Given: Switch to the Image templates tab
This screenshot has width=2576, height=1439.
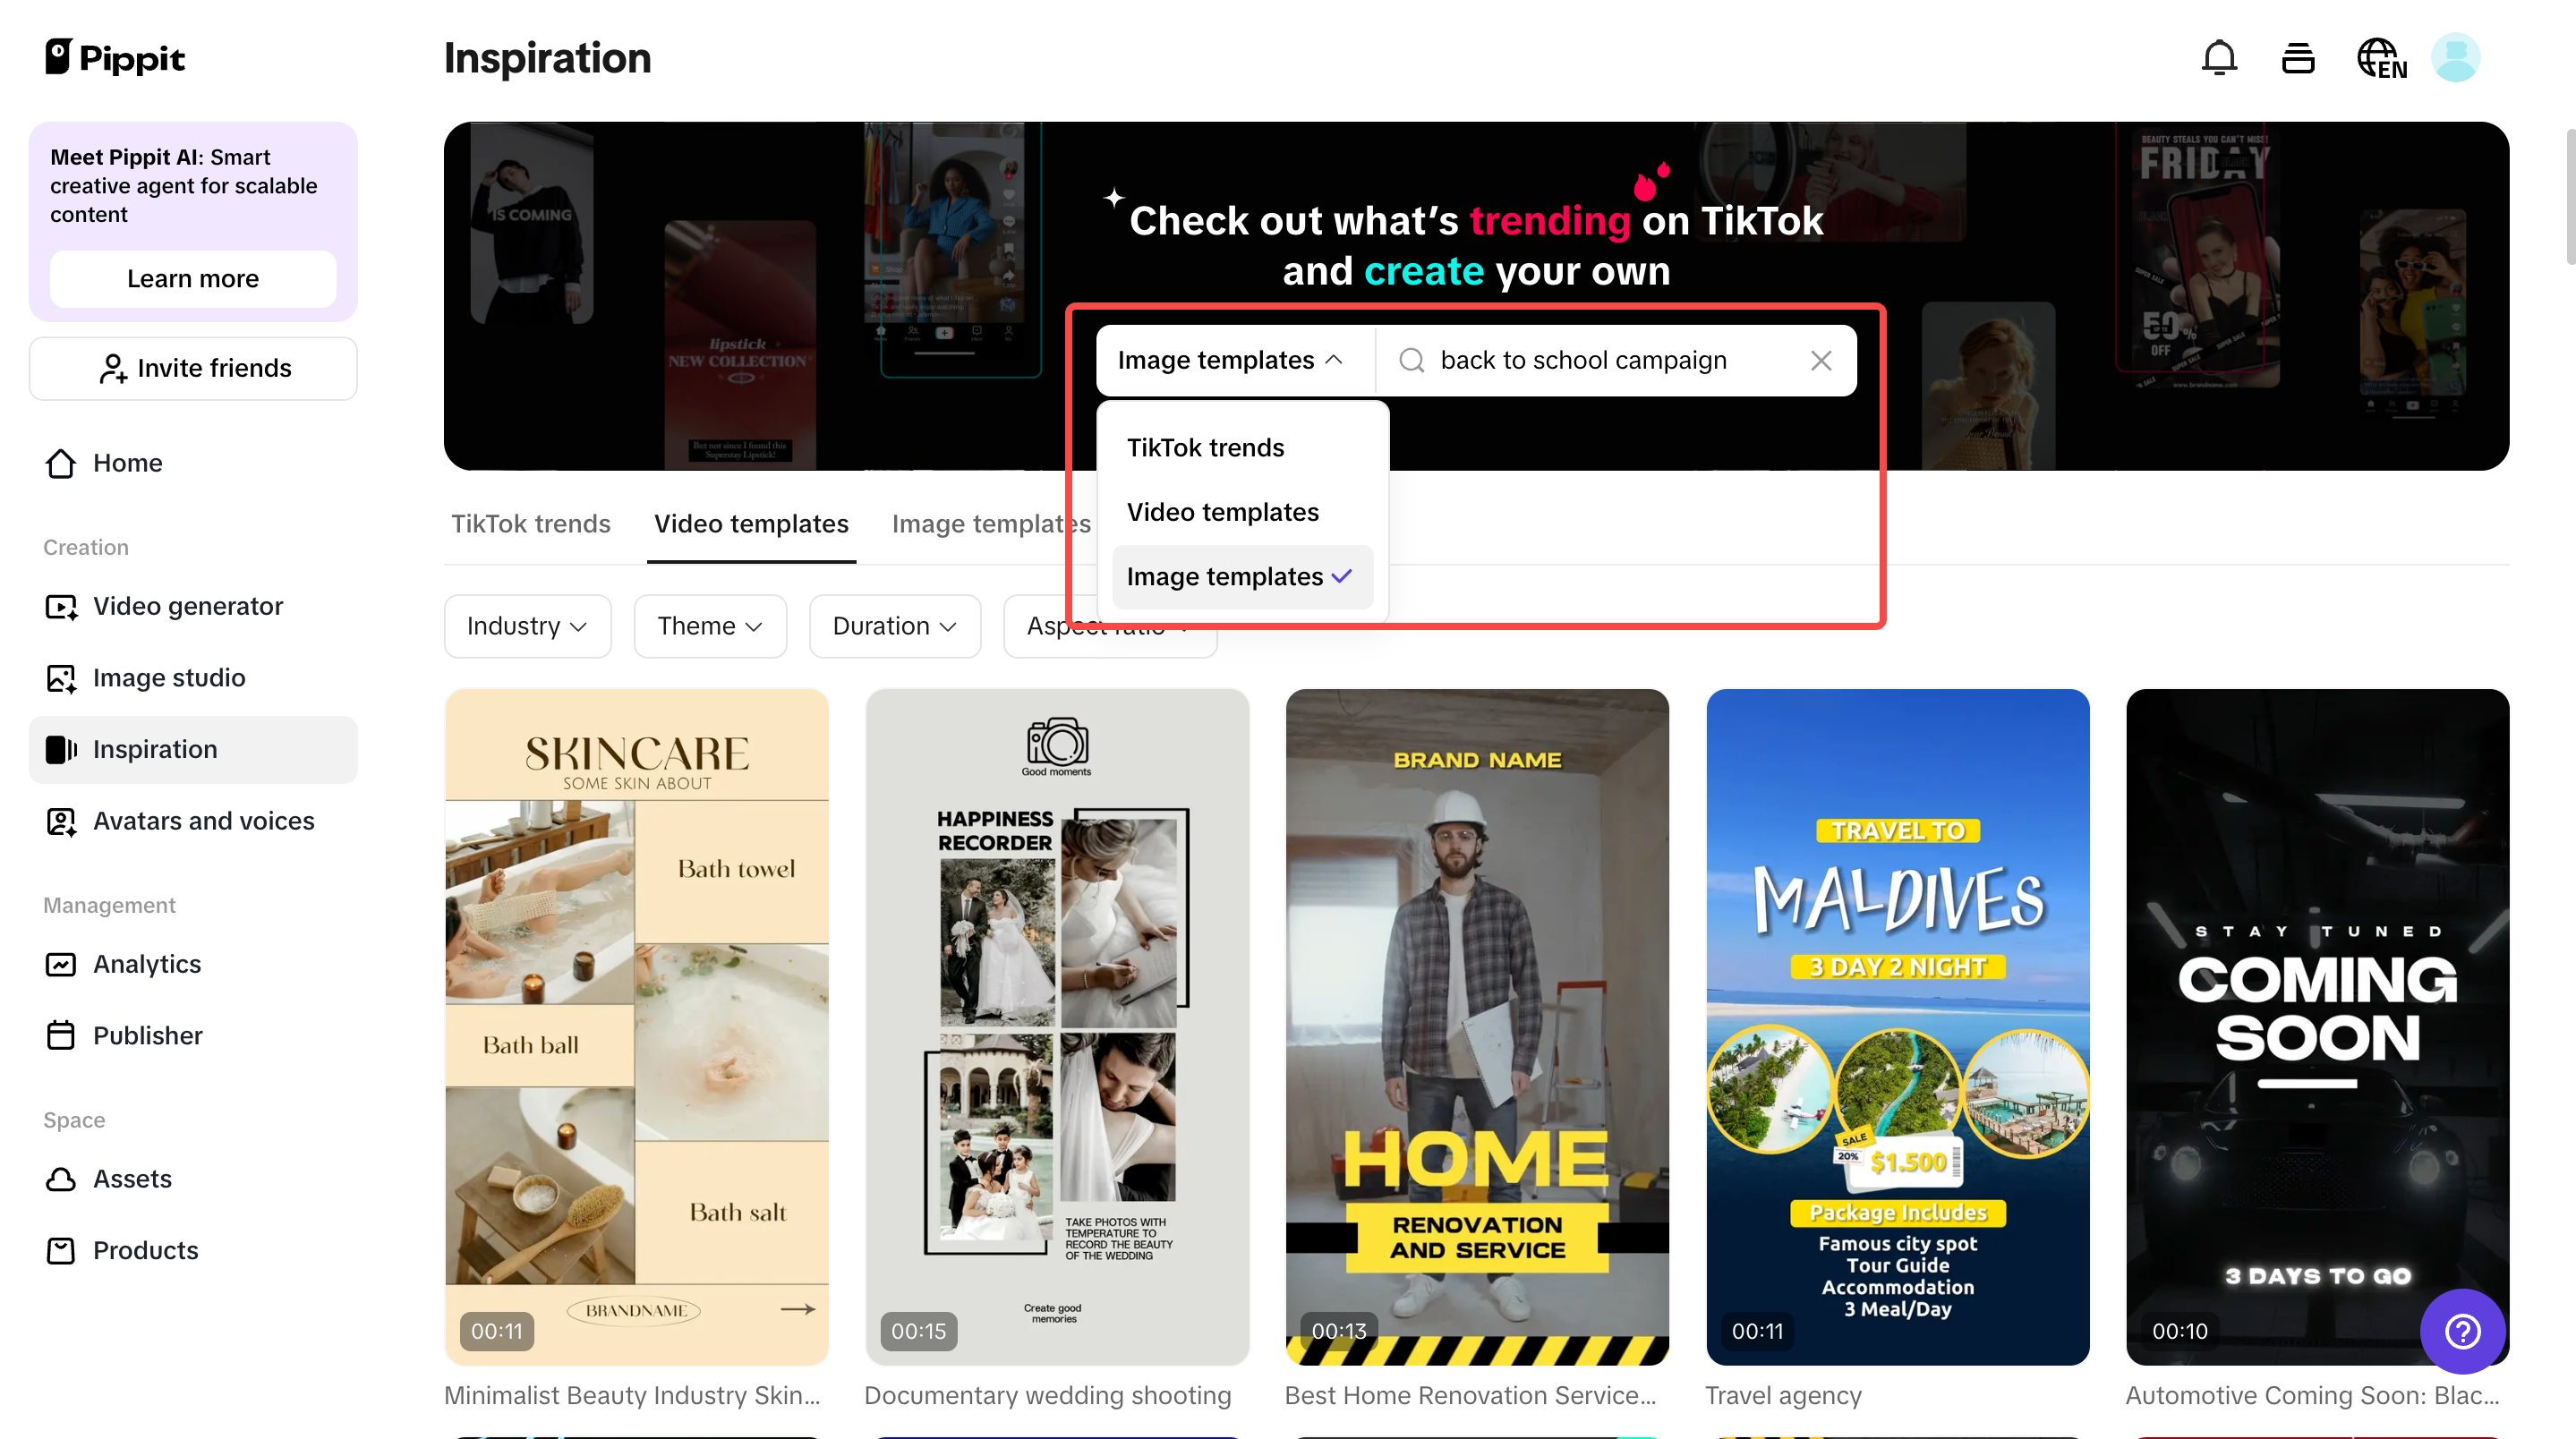Looking at the screenshot, I should click(x=990, y=523).
